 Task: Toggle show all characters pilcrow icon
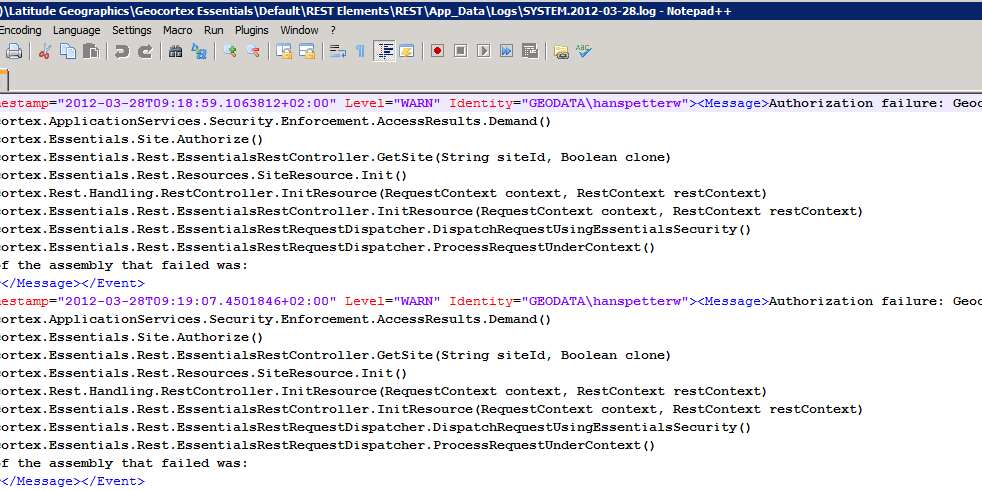(360, 51)
